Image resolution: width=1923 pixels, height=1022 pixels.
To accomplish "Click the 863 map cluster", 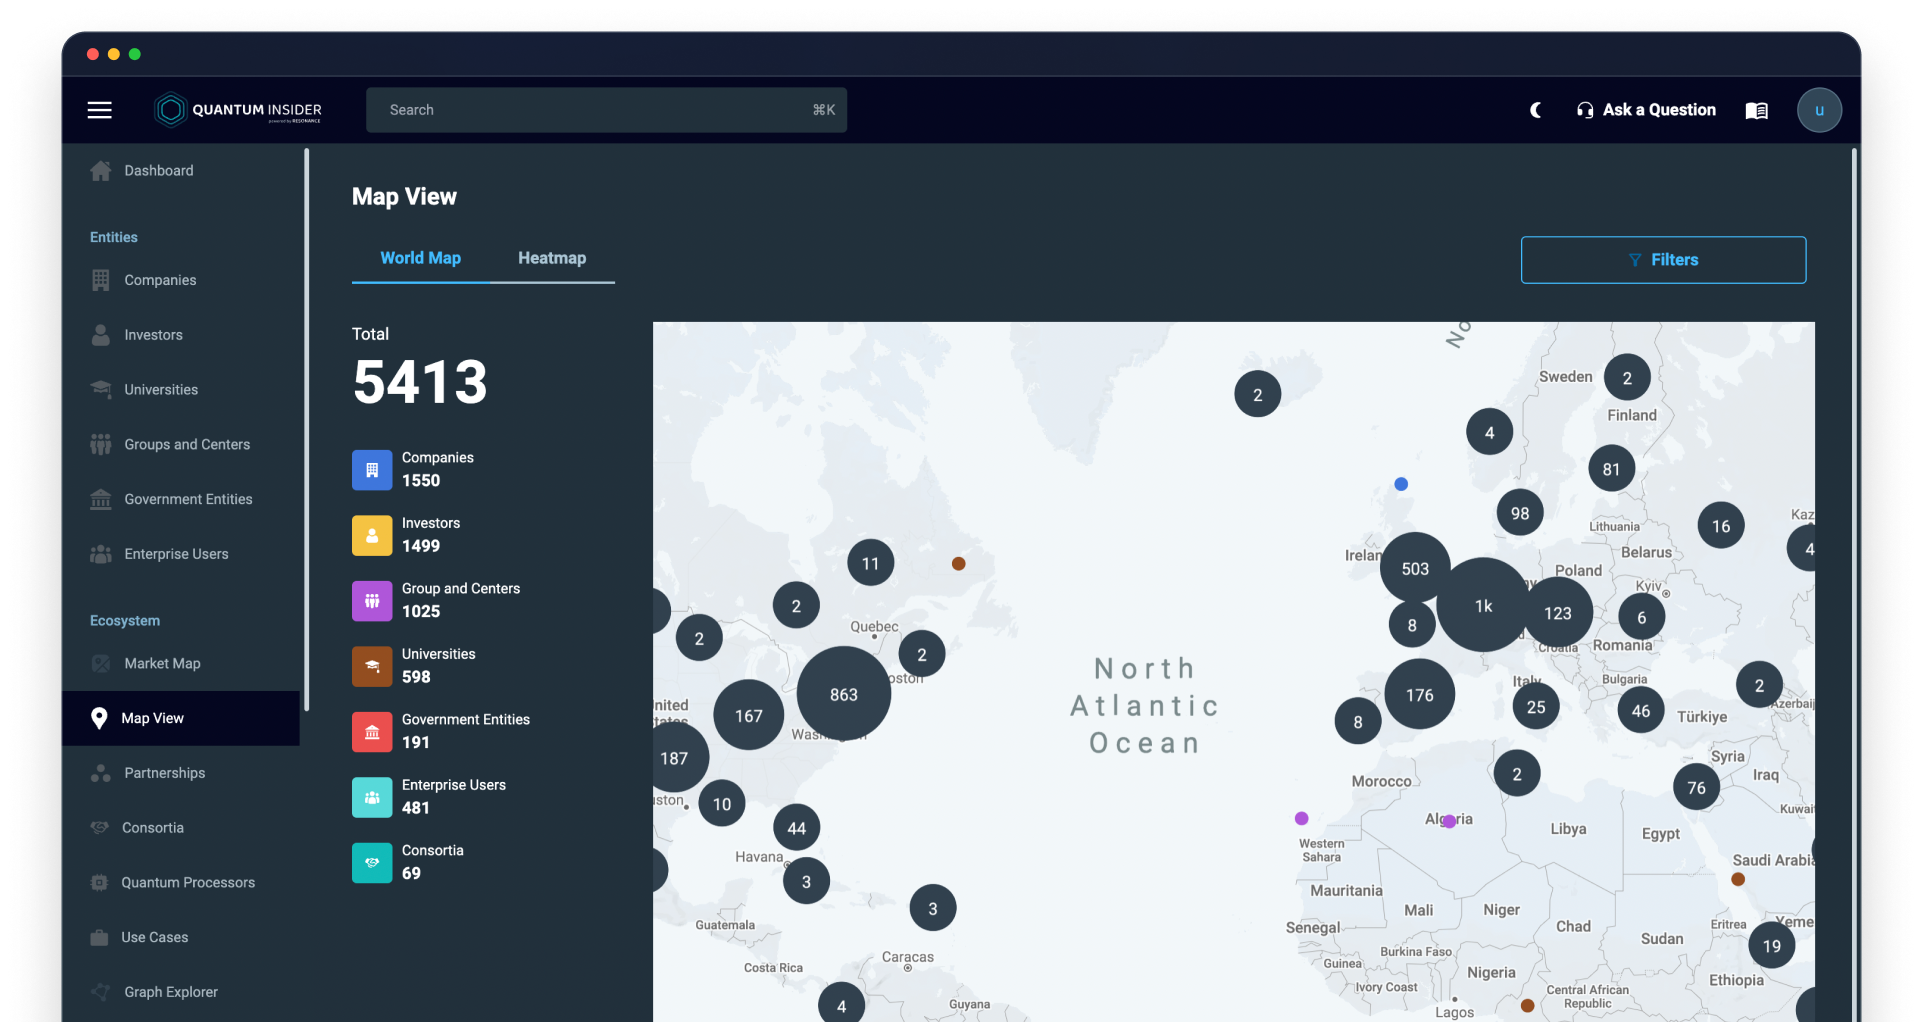I will 844,694.
